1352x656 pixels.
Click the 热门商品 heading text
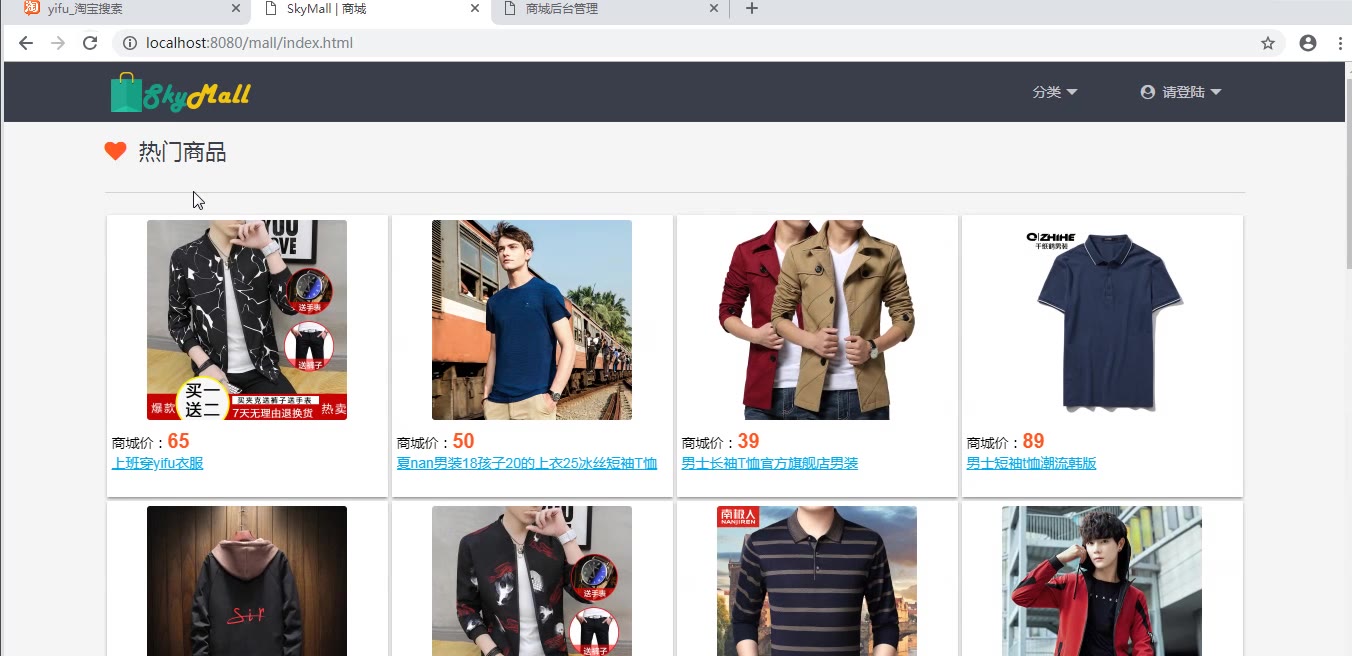pyautogui.click(x=182, y=152)
